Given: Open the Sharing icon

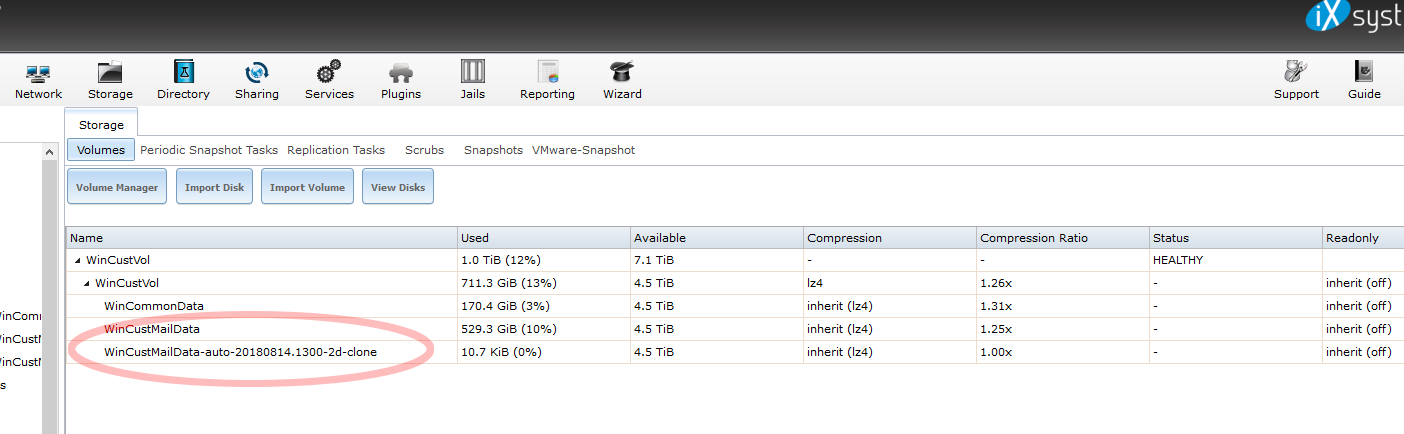Looking at the screenshot, I should (257, 73).
